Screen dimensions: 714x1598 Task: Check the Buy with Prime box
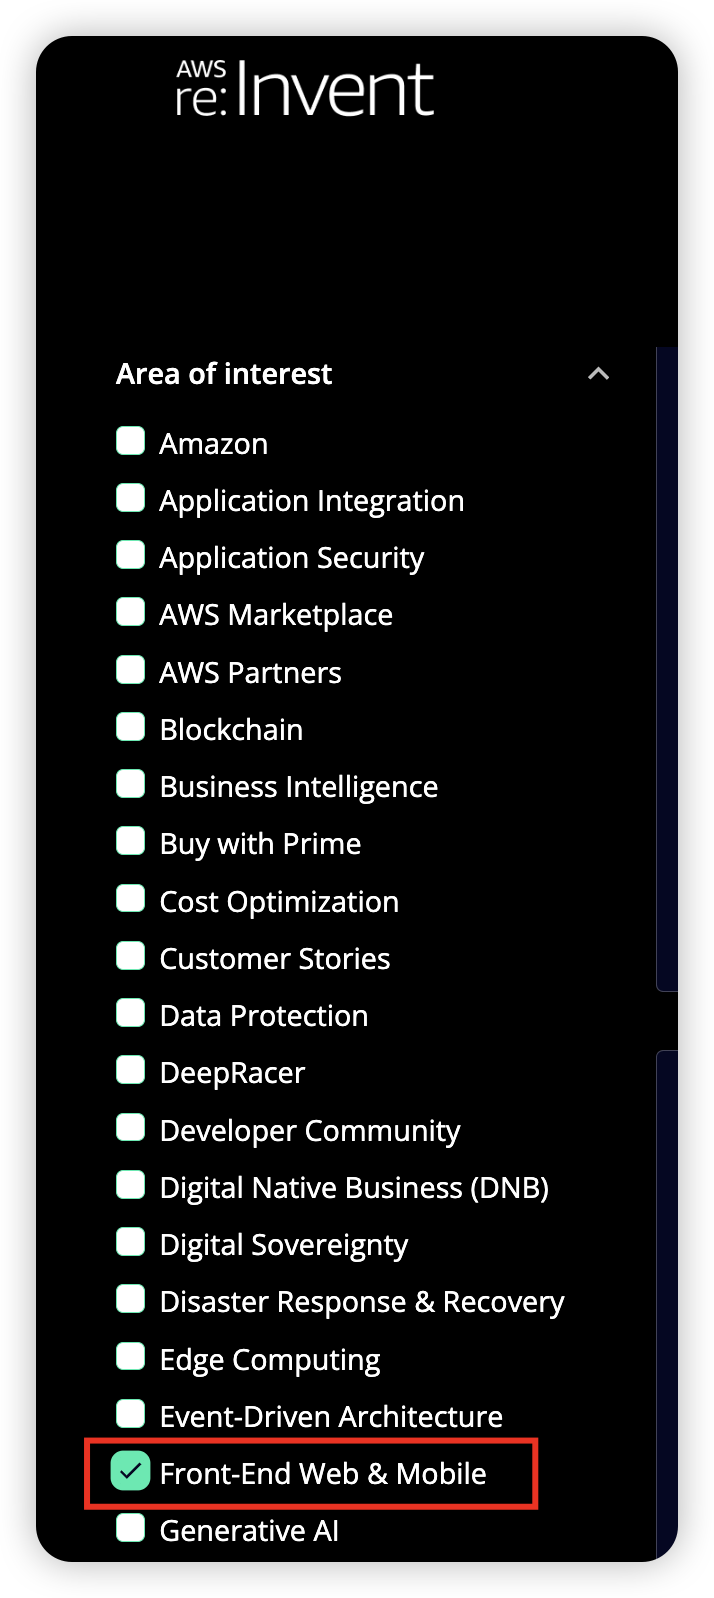click(131, 841)
